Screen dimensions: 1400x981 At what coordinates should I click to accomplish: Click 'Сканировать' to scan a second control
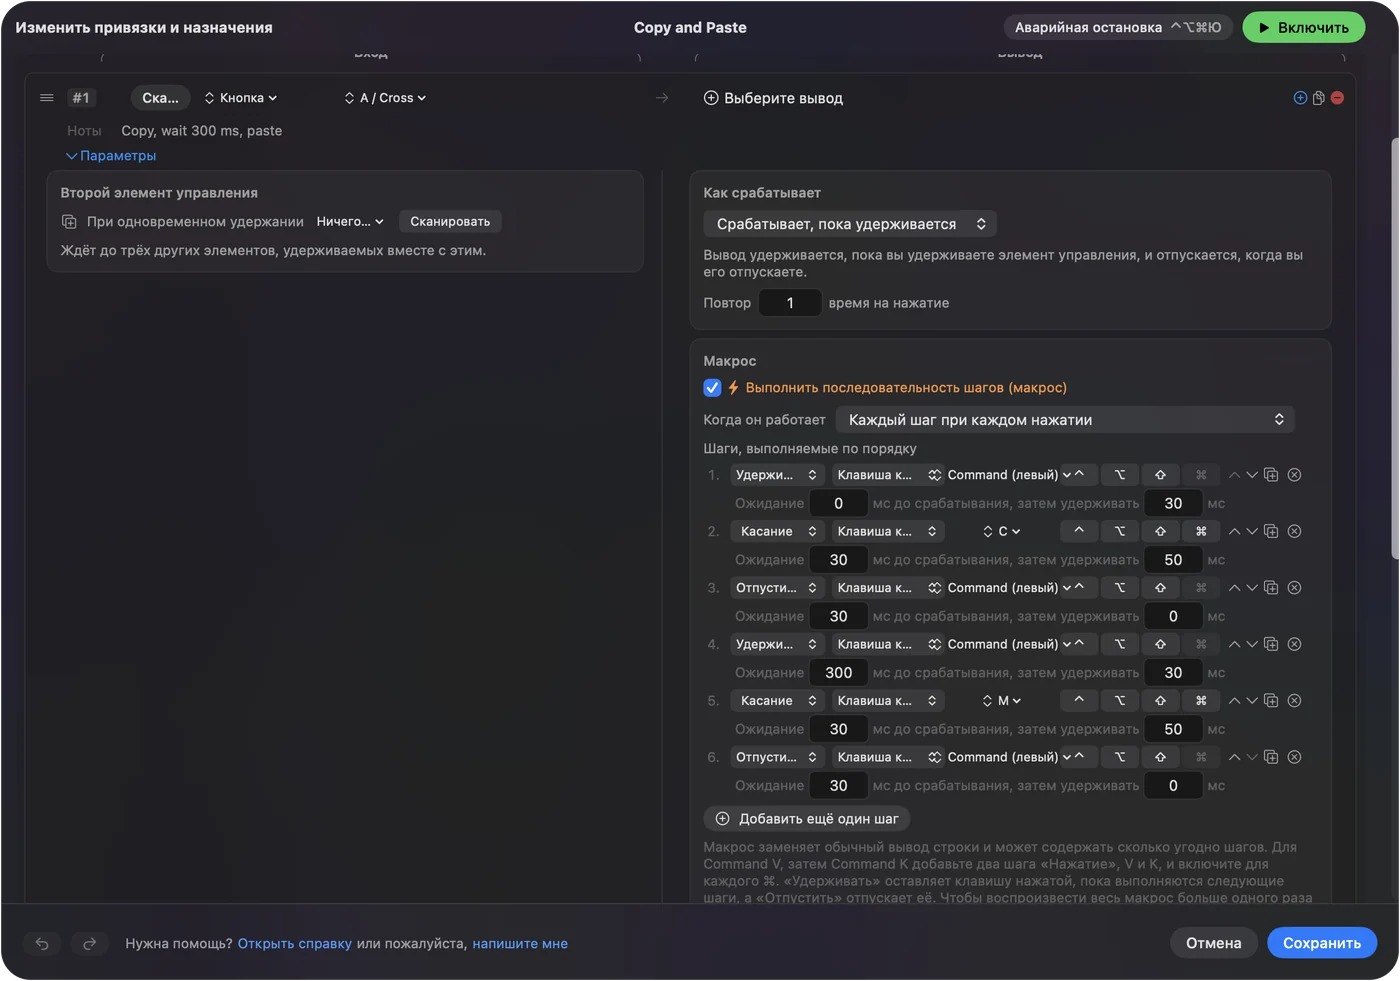tap(450, 222)
